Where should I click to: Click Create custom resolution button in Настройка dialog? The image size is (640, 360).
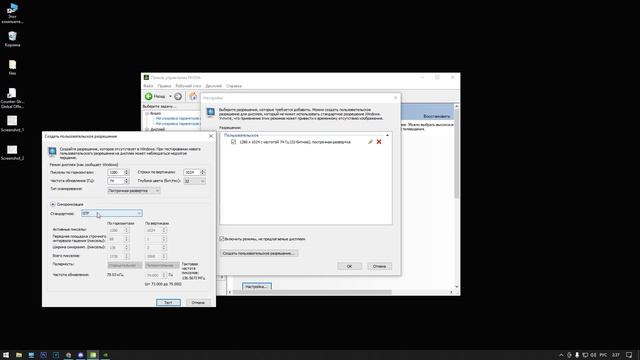click(x=259, y=253)
